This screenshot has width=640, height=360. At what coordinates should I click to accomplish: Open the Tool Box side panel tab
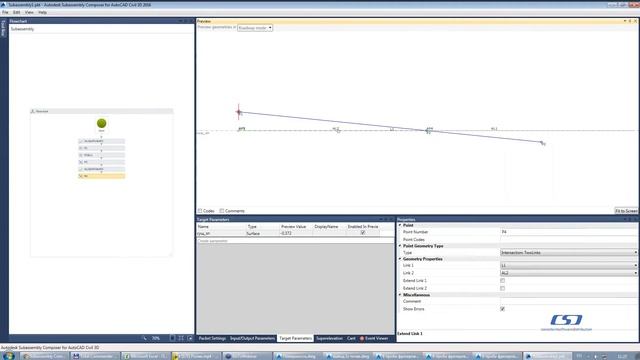[x=3, y=28]
